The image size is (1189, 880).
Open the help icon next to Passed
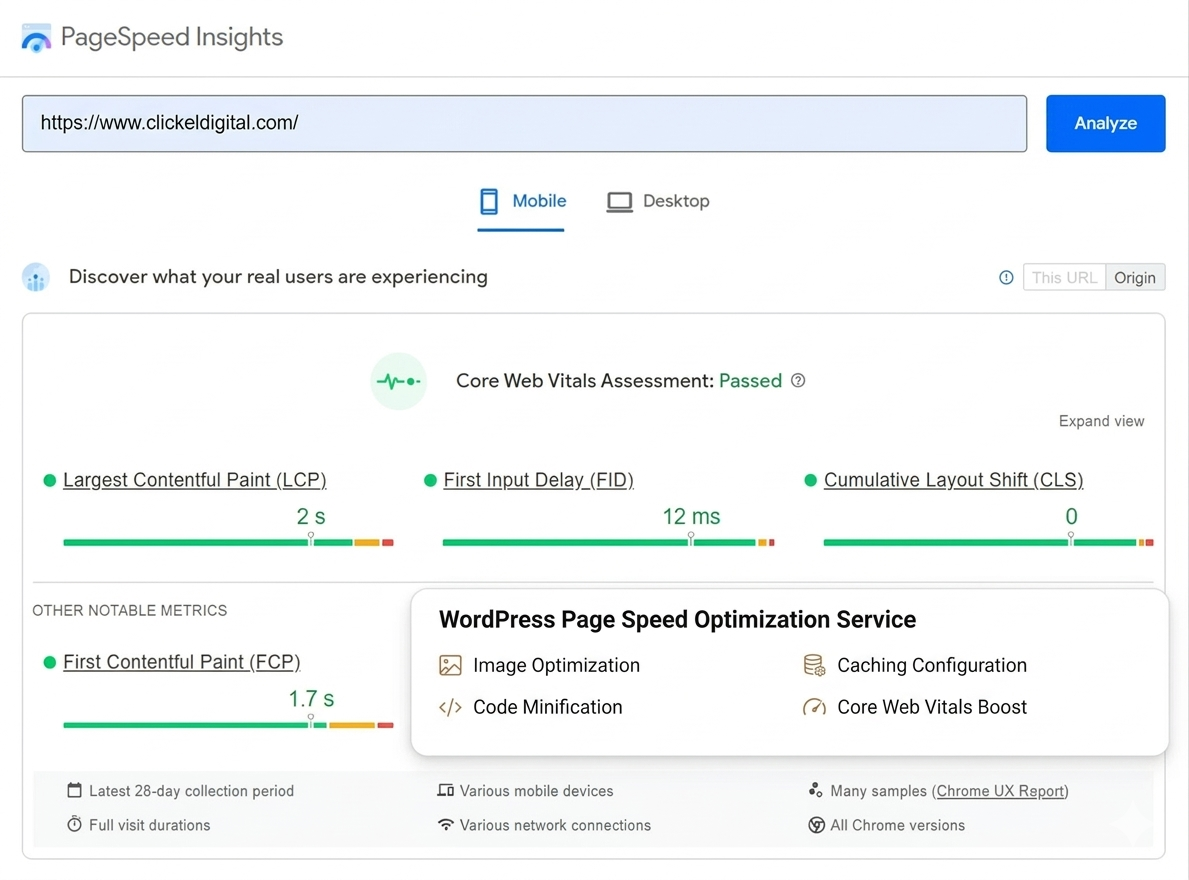tap(798, 380)
